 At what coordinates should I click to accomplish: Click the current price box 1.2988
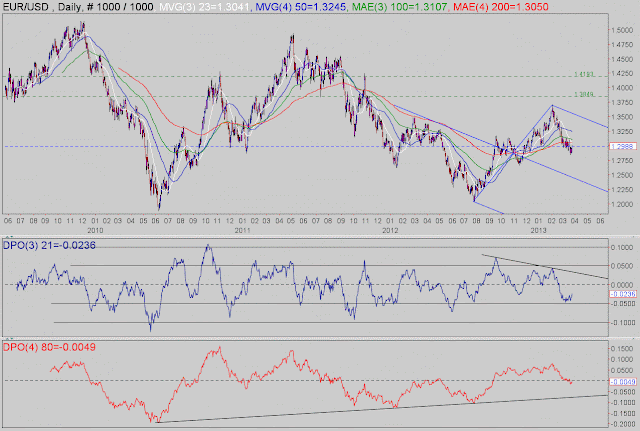(622, 146)
